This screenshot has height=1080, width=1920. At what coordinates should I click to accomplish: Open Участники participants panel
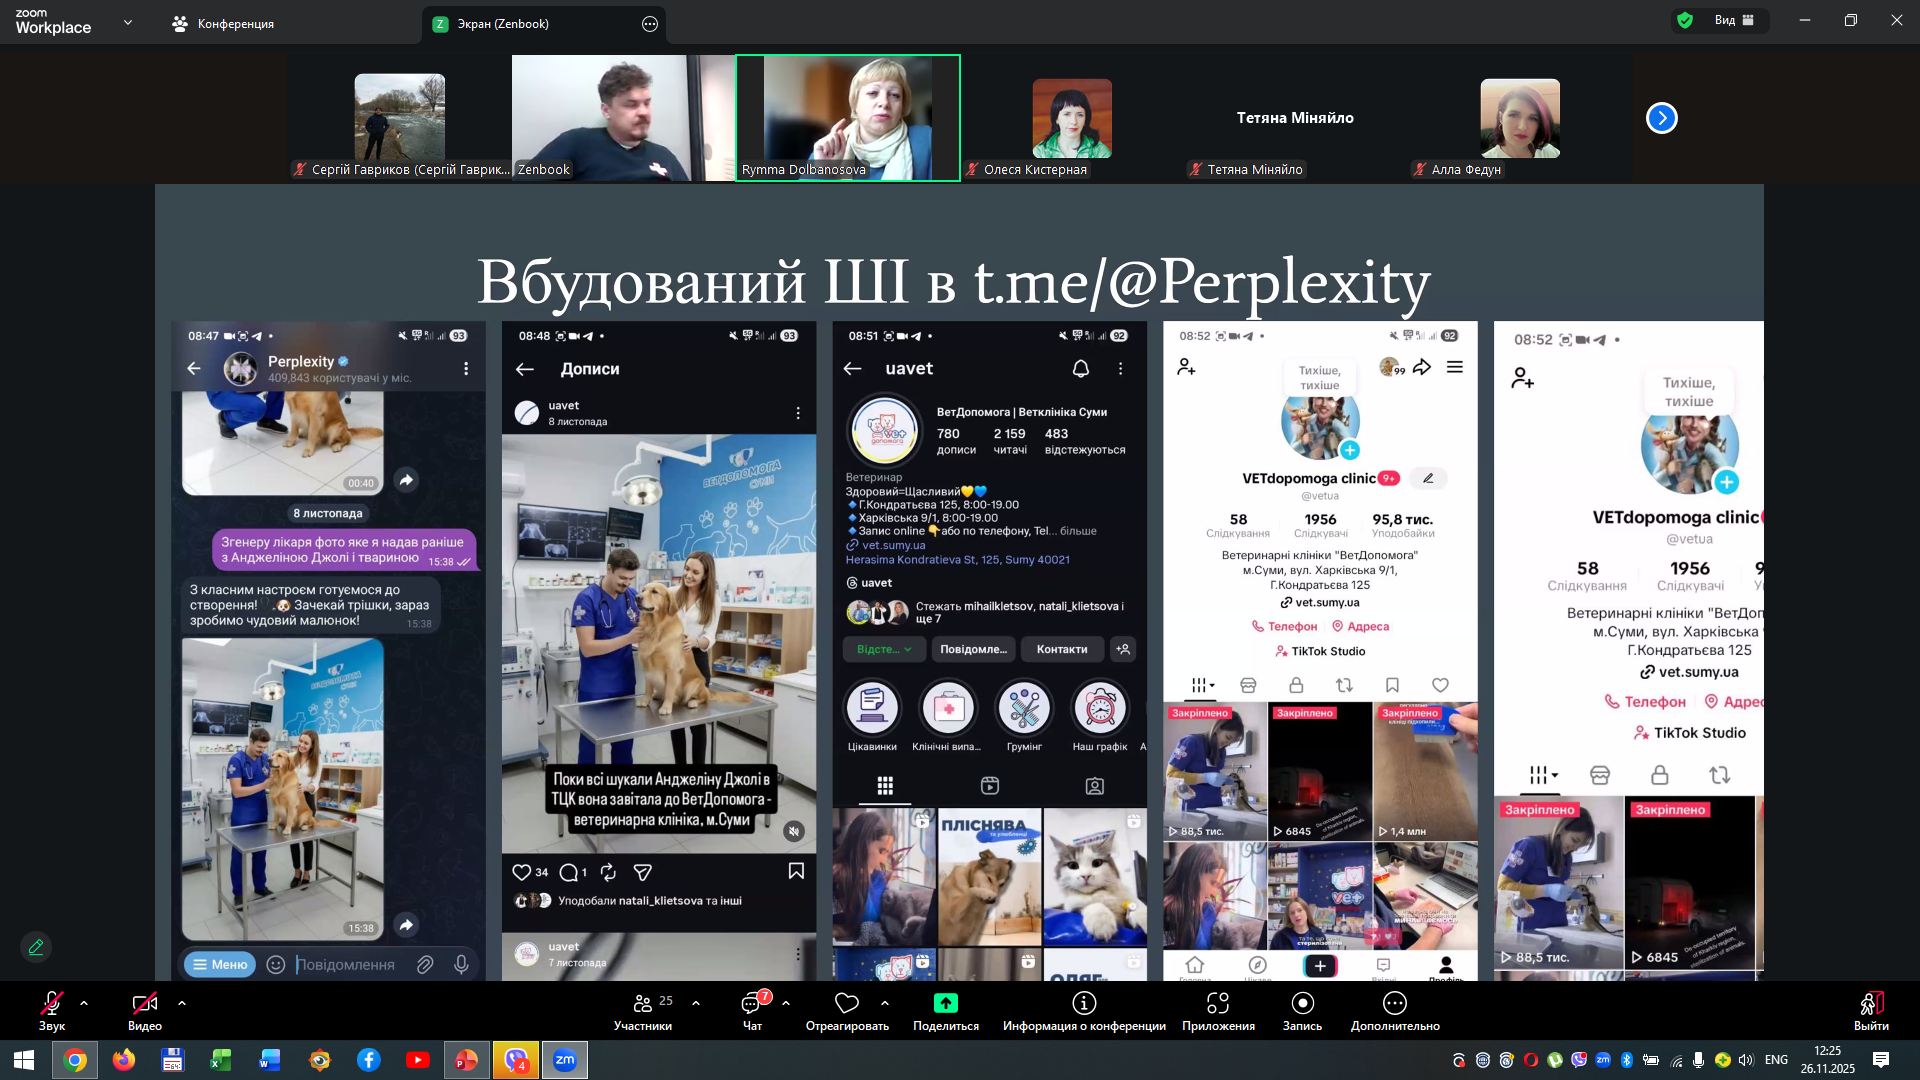click(x=642, y=1004)
